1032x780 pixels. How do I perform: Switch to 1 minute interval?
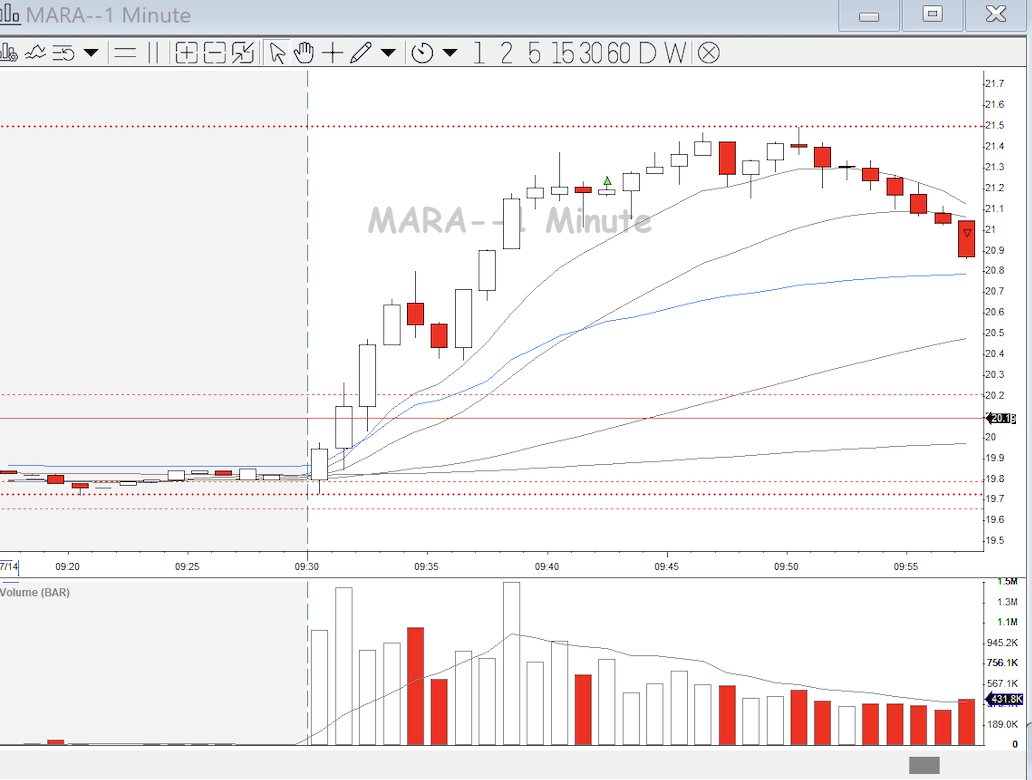tap(479, 53)
